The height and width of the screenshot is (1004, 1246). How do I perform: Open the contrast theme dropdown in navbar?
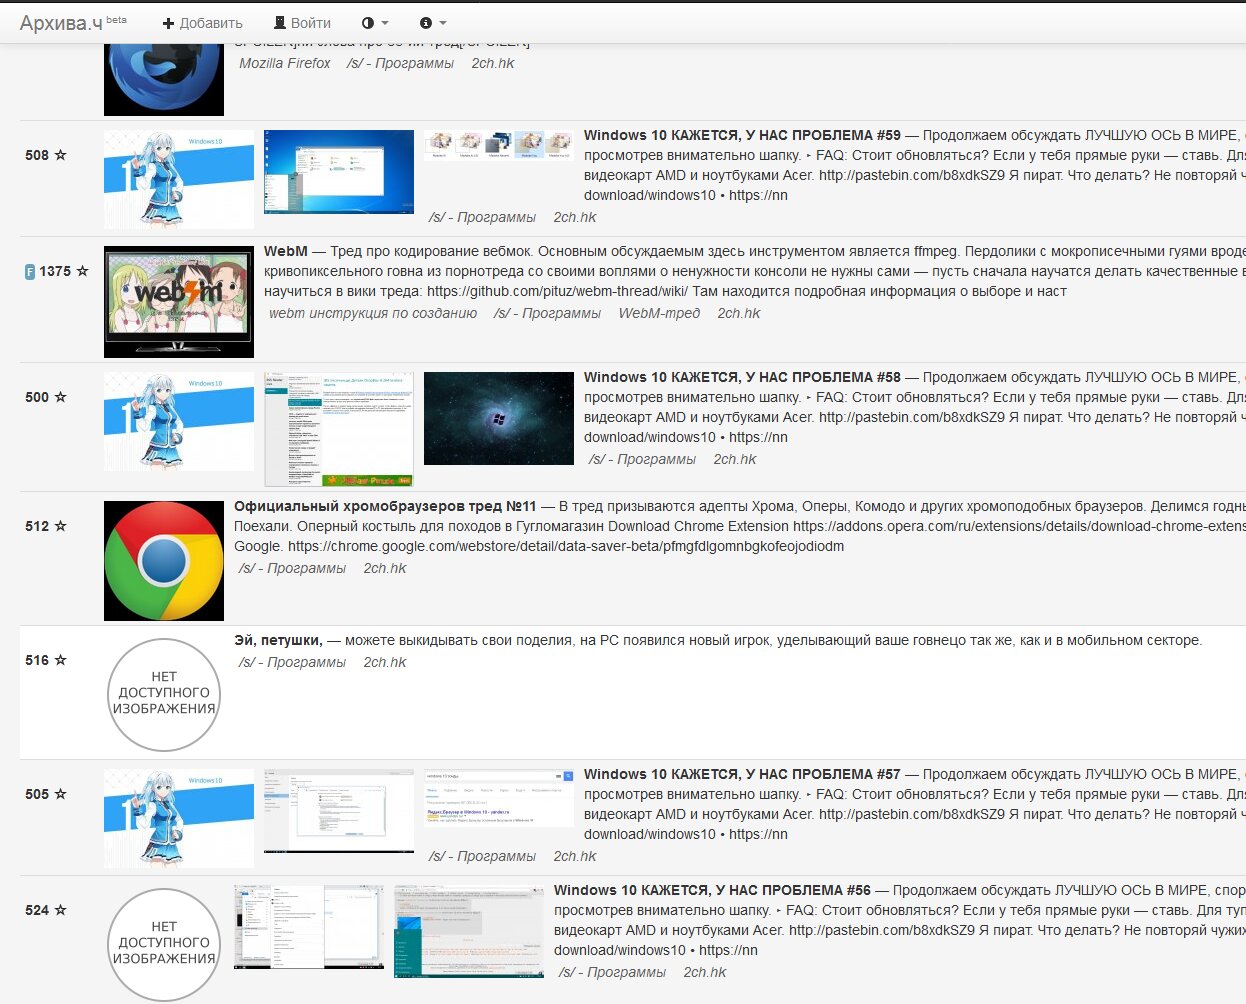point(375,22)
